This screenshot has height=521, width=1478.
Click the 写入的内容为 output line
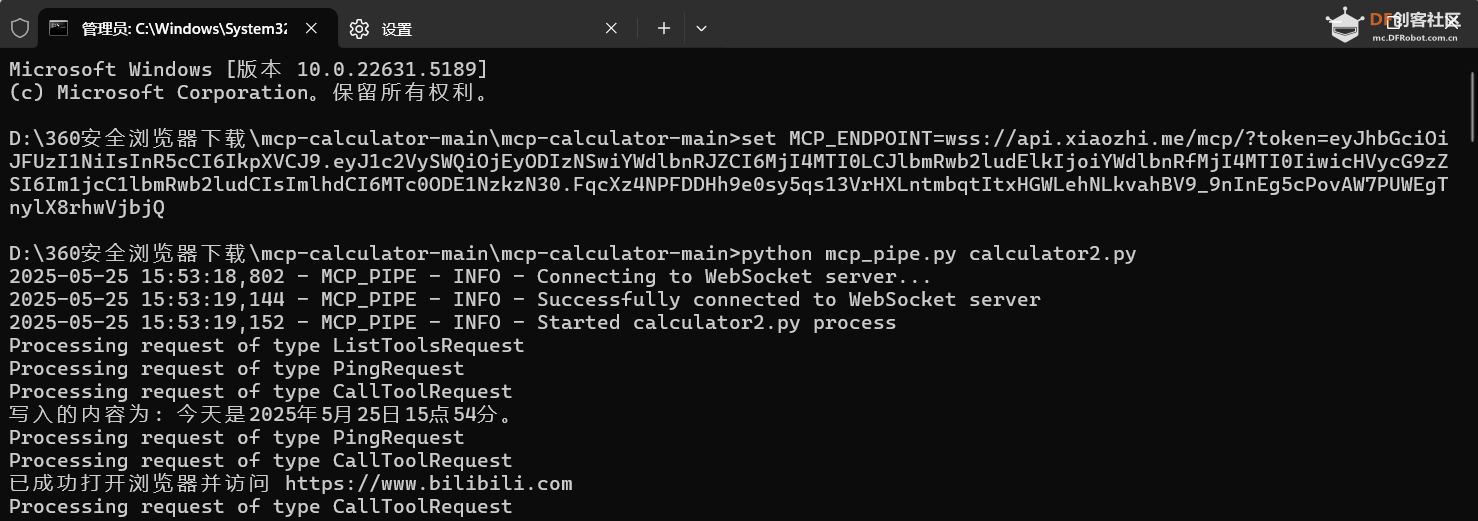tap(263, 415)
